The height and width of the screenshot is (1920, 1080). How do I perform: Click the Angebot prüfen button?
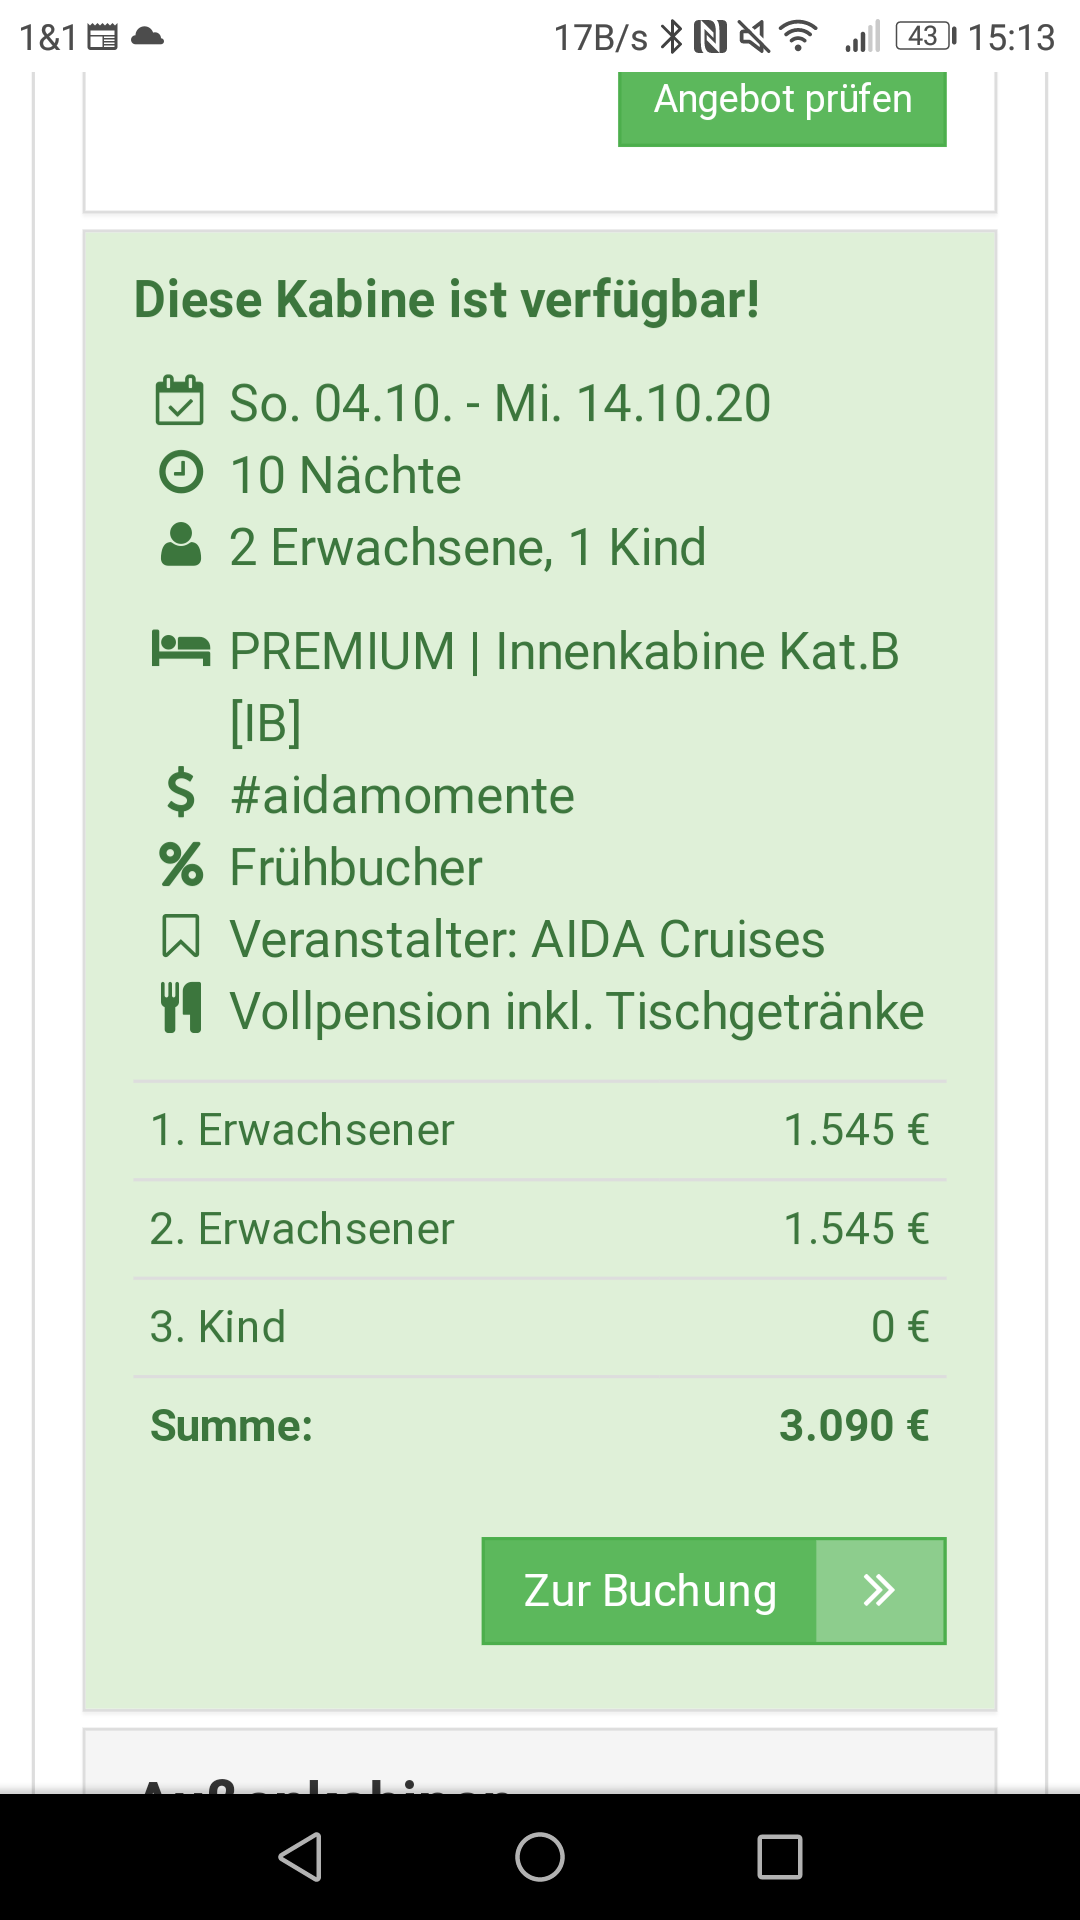(x=782, y=102)
